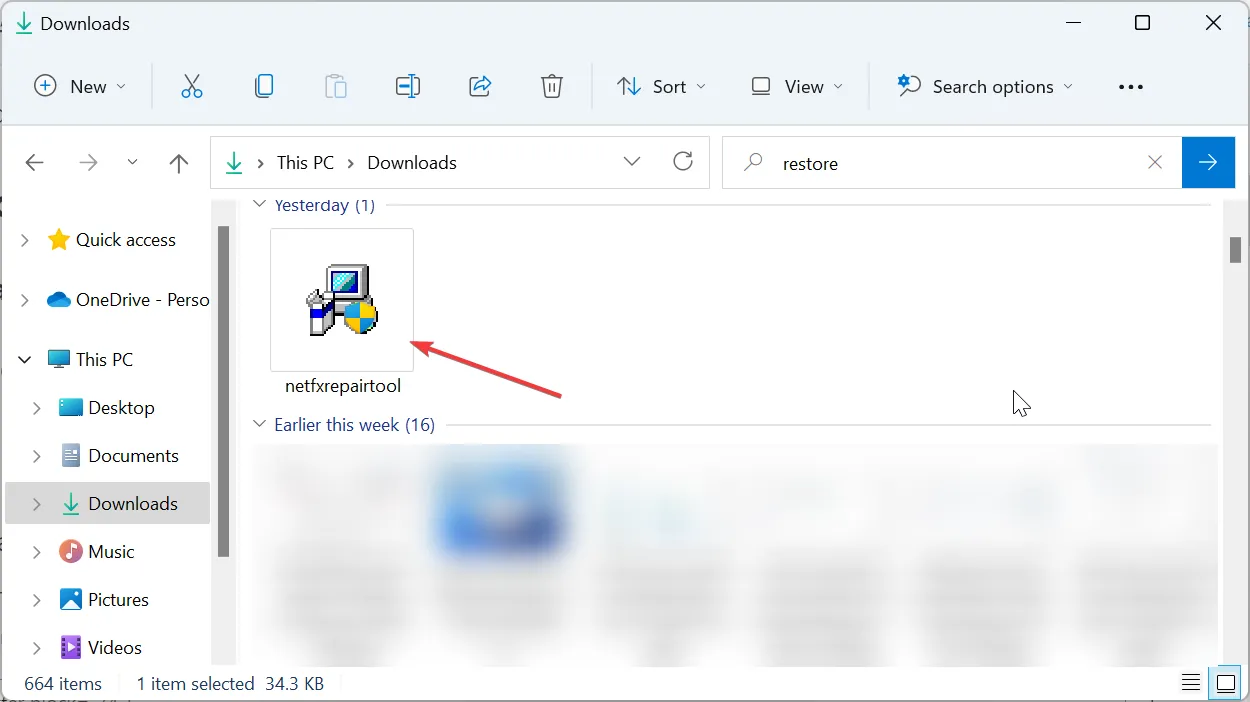Click the Rename icon
1250x702 pixels.
(x=408, y=87)
